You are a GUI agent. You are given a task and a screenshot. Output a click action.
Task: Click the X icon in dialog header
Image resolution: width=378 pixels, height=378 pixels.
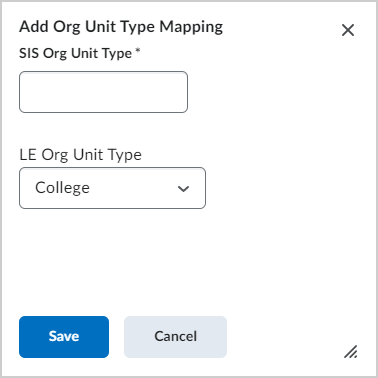coord(348,30)
